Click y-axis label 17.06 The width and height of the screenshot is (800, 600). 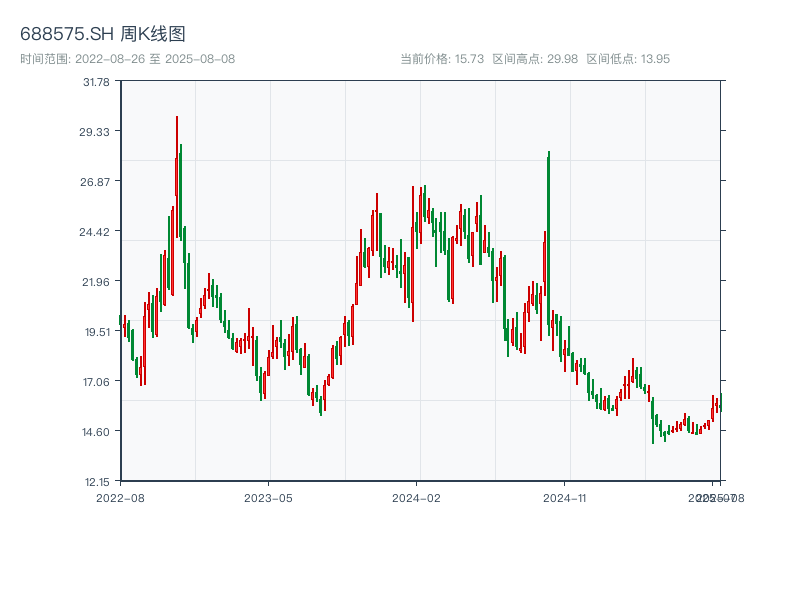click(x=96, y=382)
